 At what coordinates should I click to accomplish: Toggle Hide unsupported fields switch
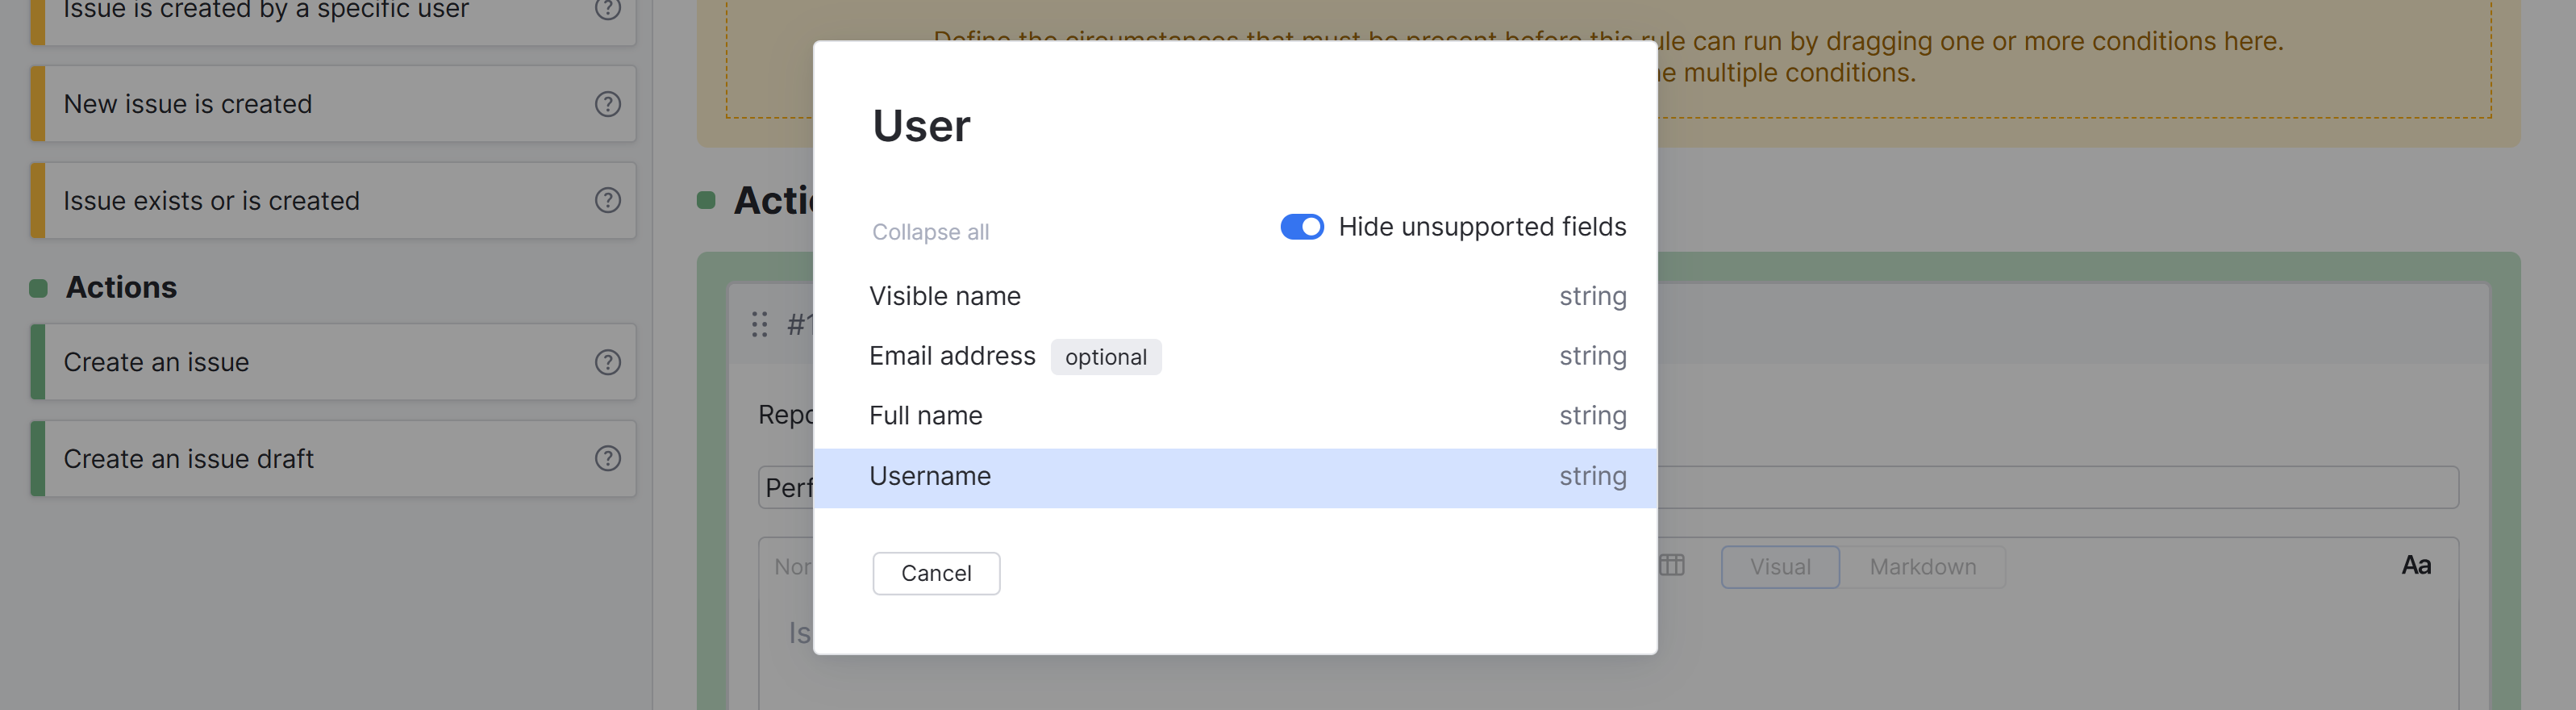click(1301, 227)
